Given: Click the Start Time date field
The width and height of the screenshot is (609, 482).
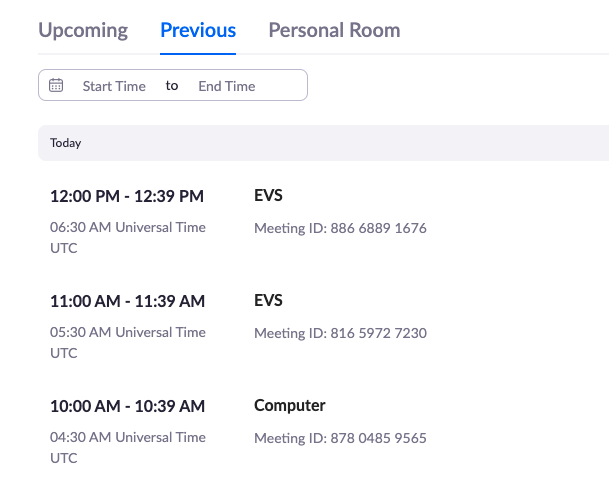Looking at the screenshot, I should (114, 86).
